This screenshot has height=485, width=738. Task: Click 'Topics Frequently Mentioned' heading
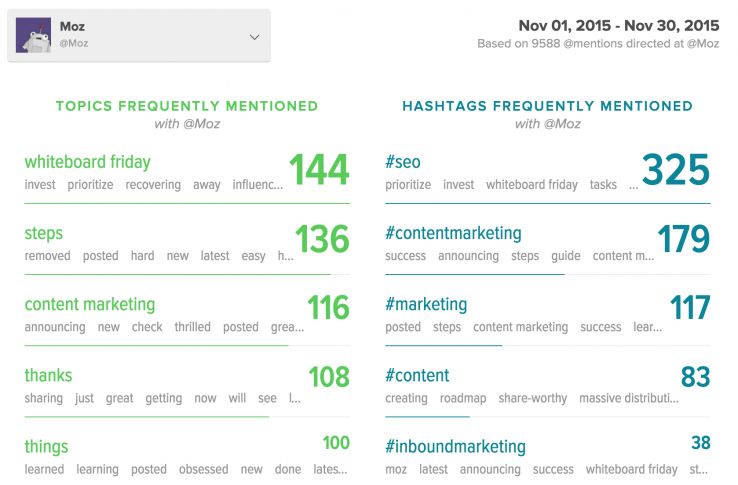pos(187,106)
